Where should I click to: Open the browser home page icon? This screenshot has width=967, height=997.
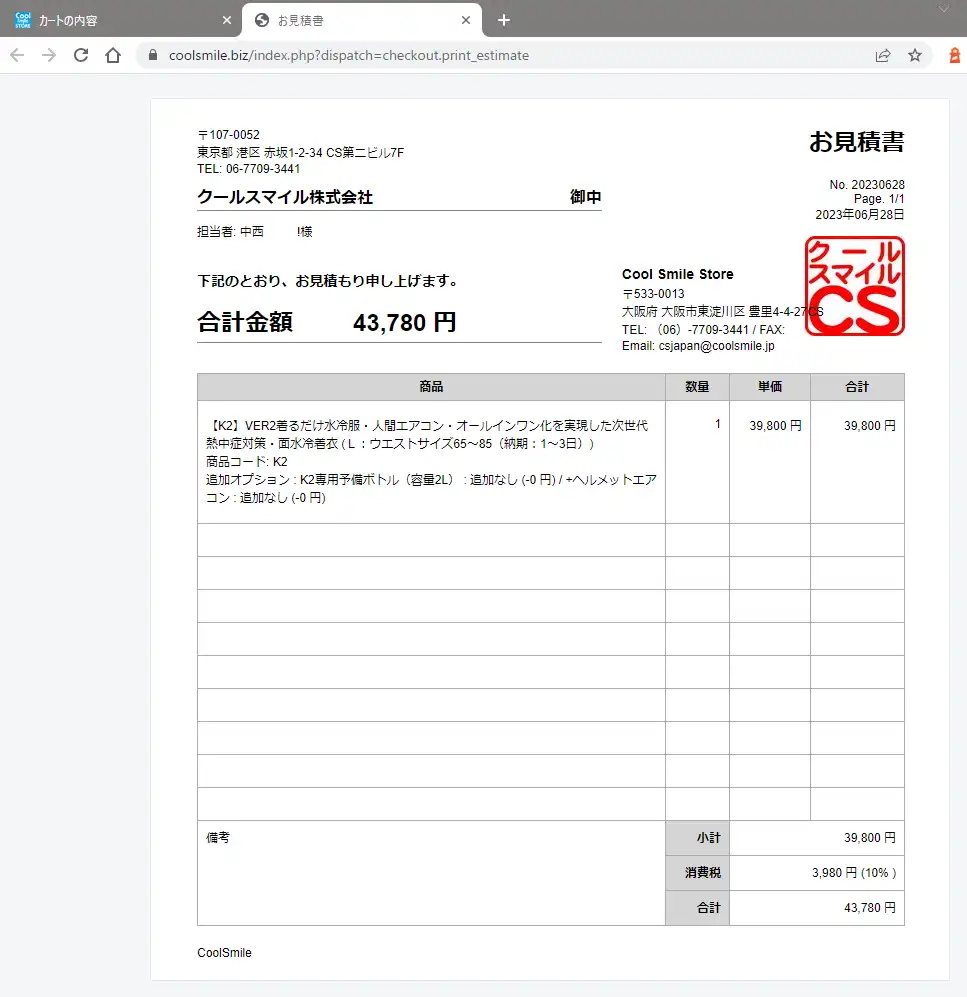(113, 55)
